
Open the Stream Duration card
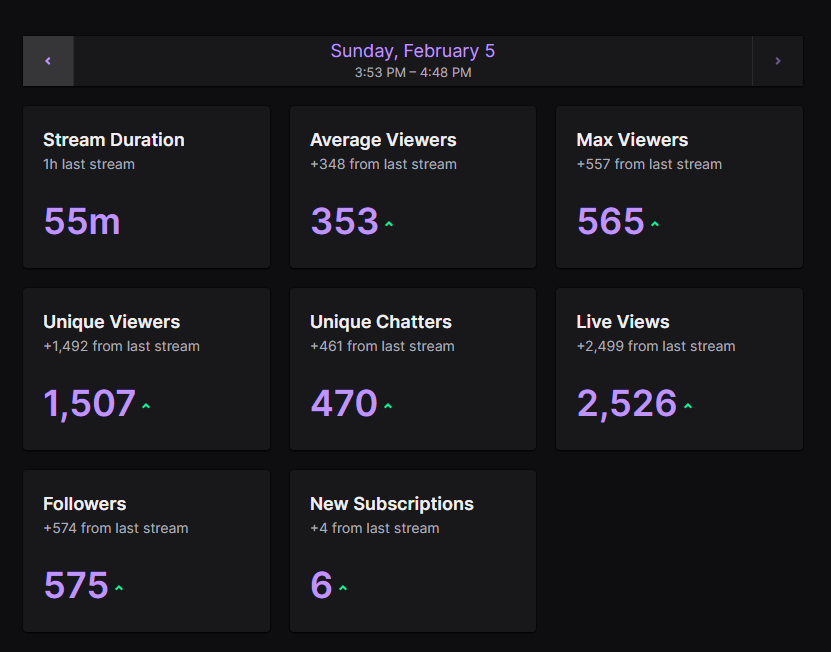click(146, 187)
